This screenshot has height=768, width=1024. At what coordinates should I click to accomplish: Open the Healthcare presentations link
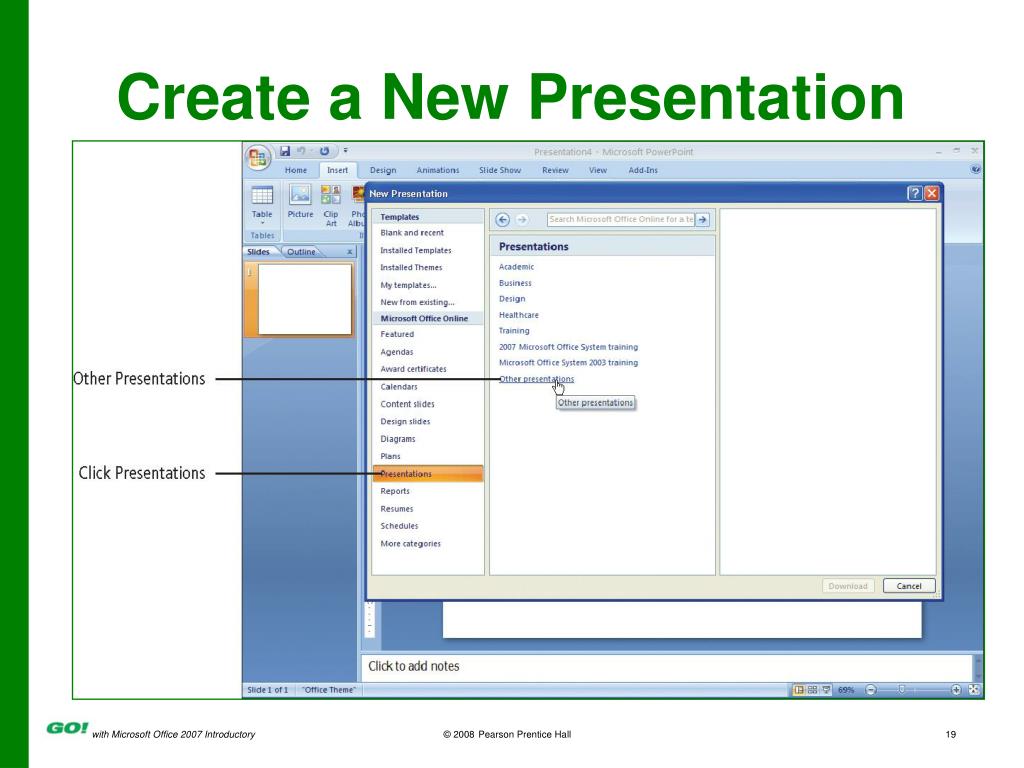pyautogui.click(x=519, y=315)
